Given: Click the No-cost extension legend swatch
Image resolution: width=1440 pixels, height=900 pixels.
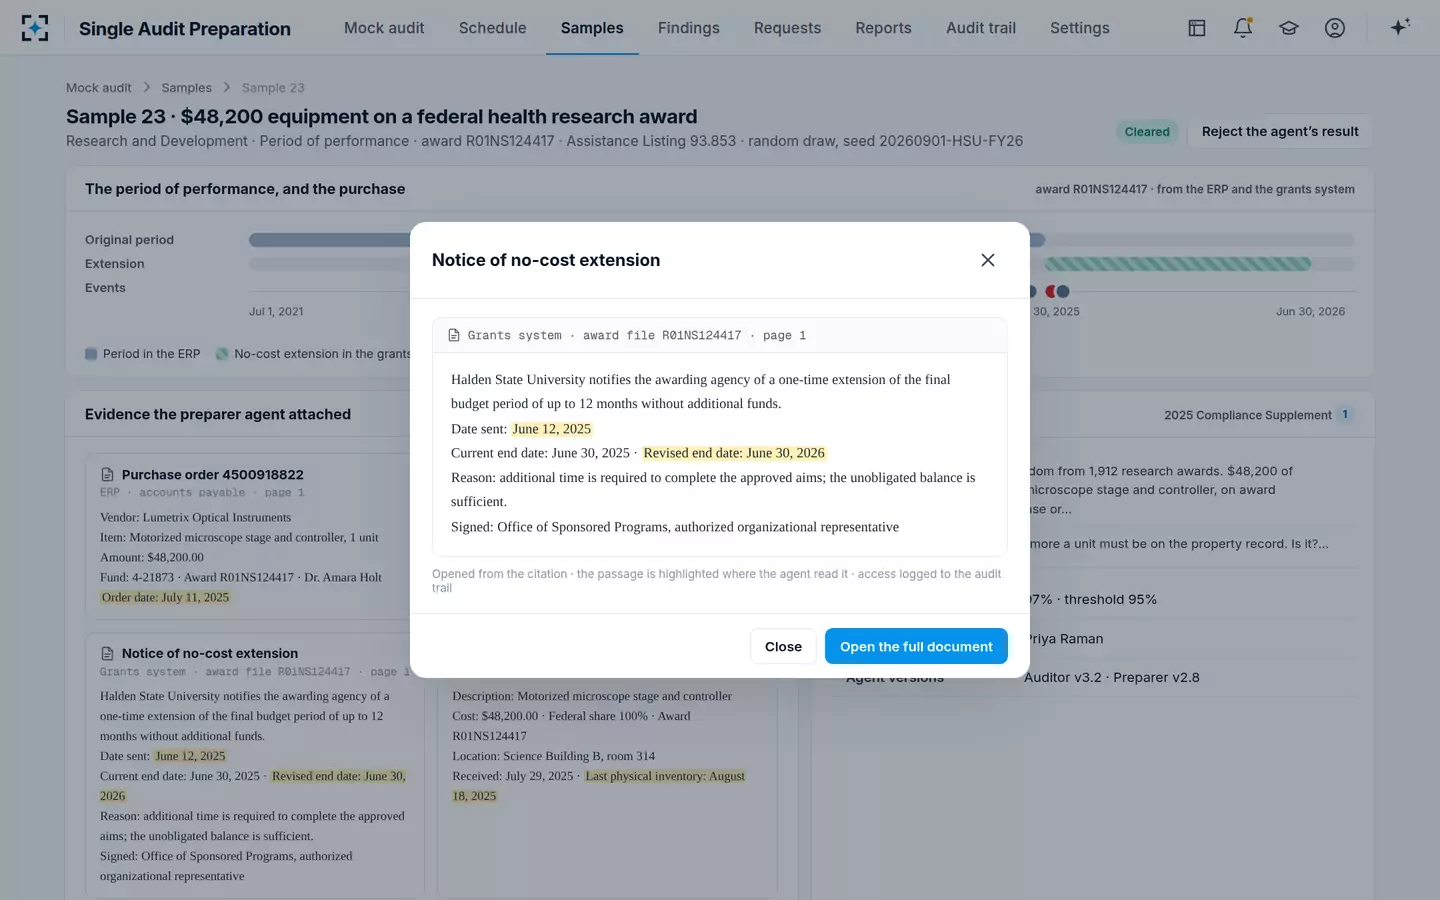Looking at the screenshot, I should [x=222, y=354].
